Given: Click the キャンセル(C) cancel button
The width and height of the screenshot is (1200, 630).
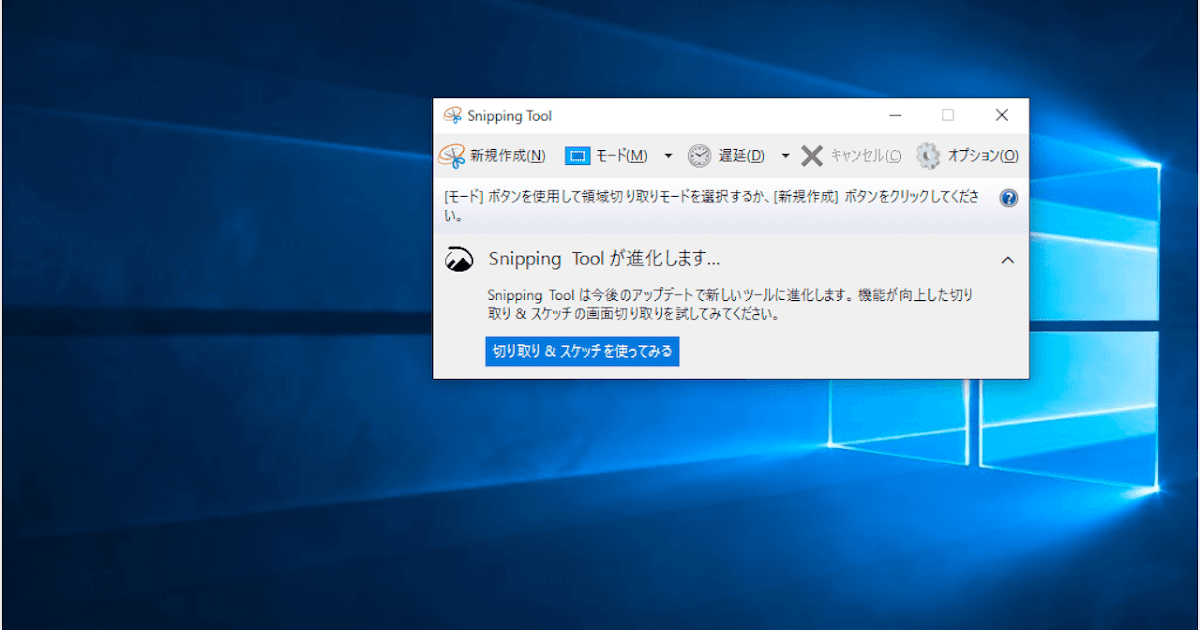Looking at the screenshot, I should 851,156.
